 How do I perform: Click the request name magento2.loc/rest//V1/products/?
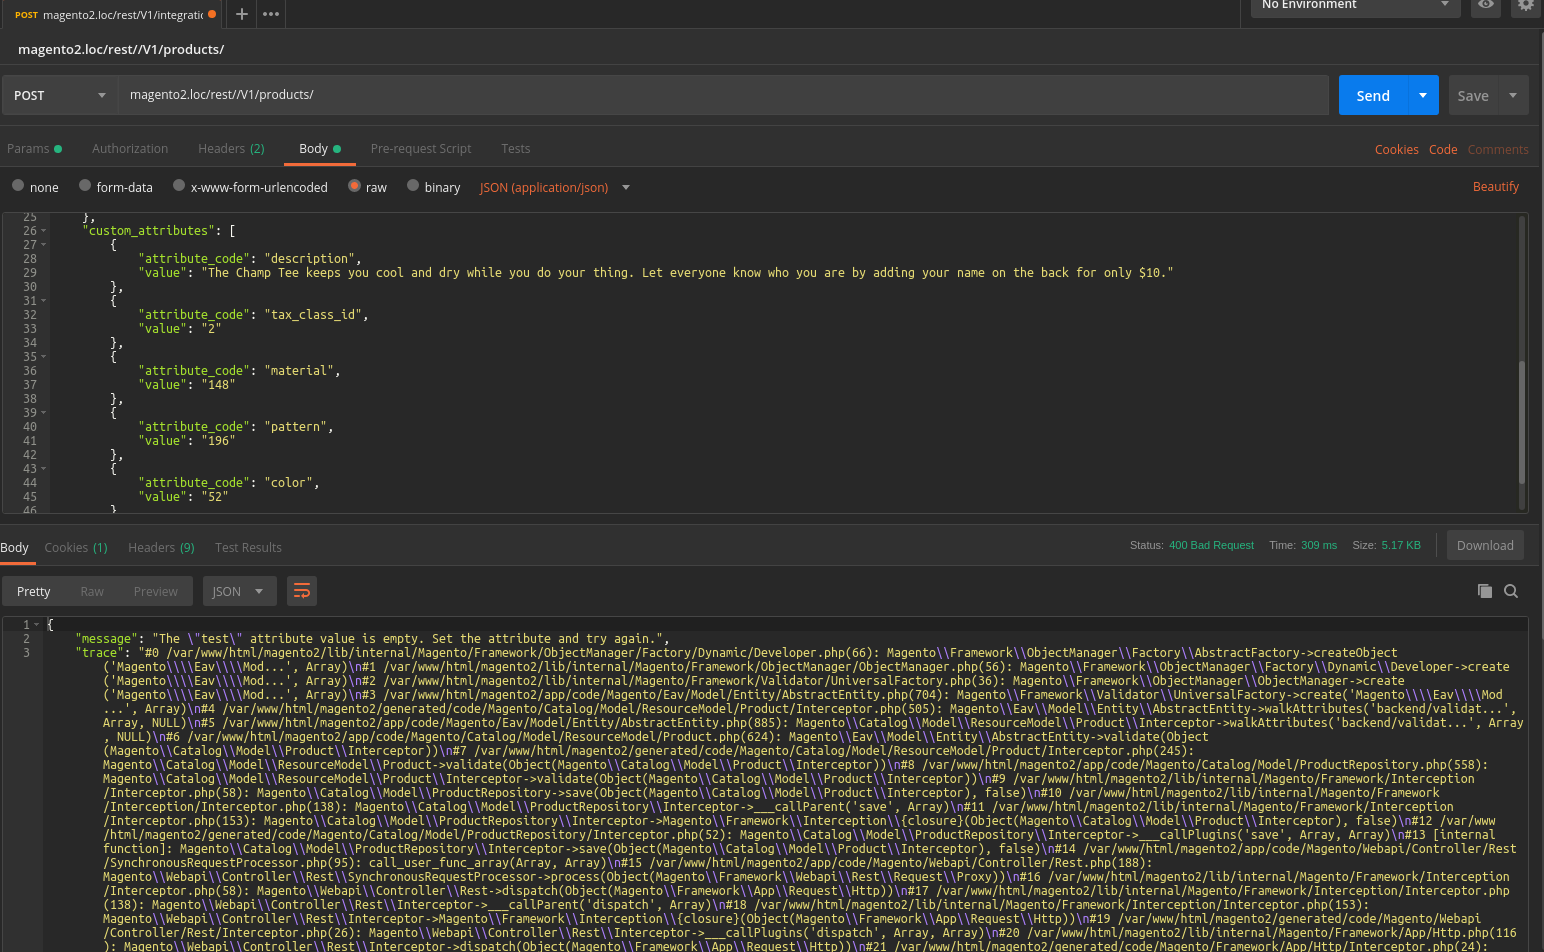(x=121, y=49)
